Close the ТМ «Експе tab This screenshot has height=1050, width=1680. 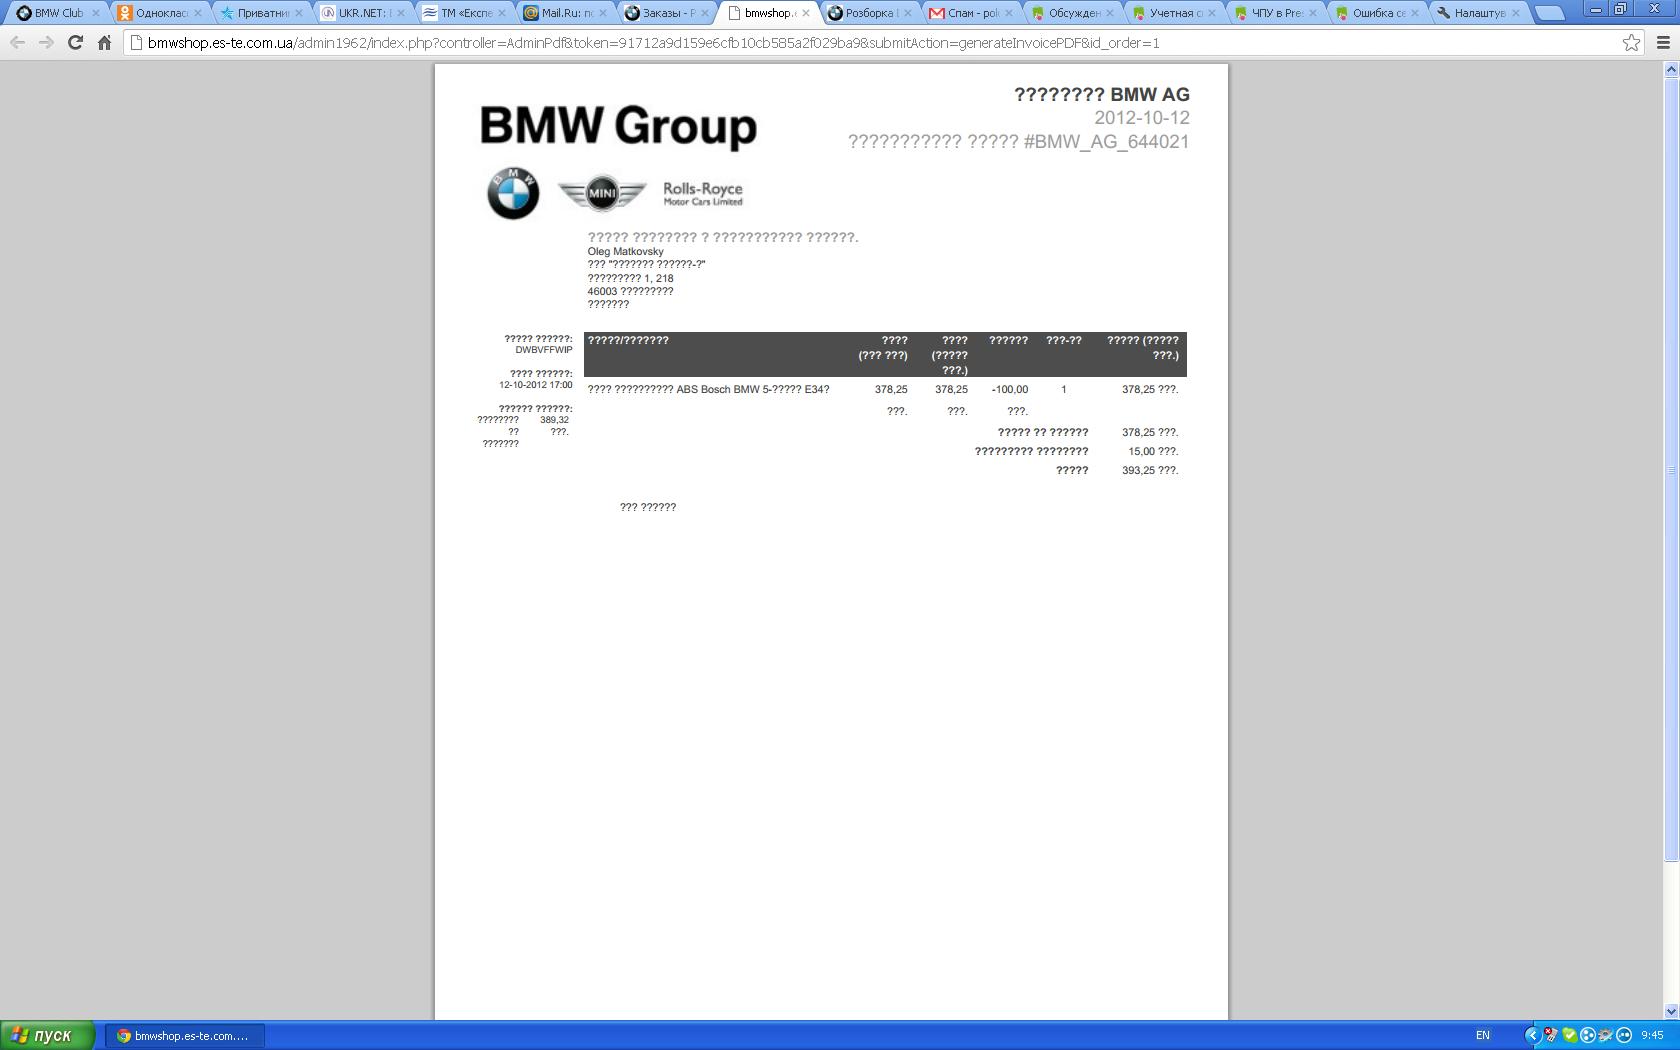[x=501, y=13]
